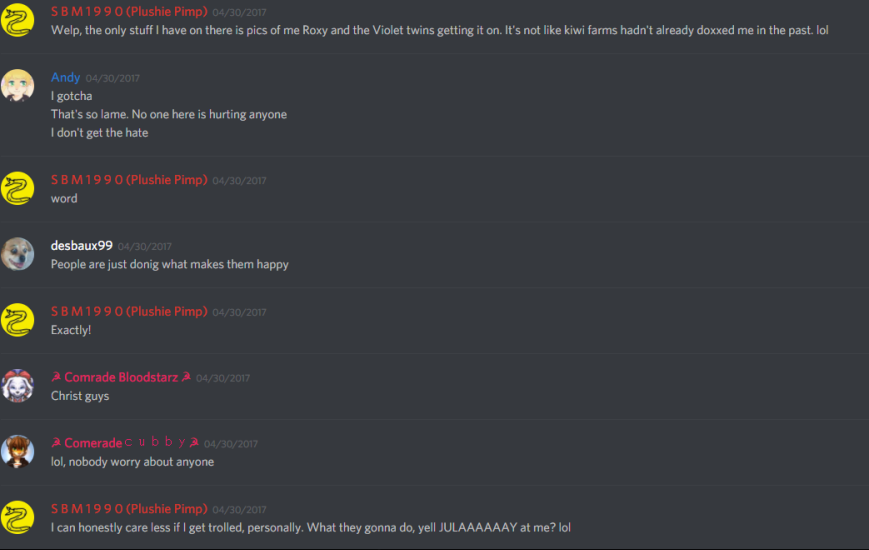Click SBM1990 username above 'word'
Image resolution: width=869 pixels, height=550 pixels.
(x=129, y=180)
